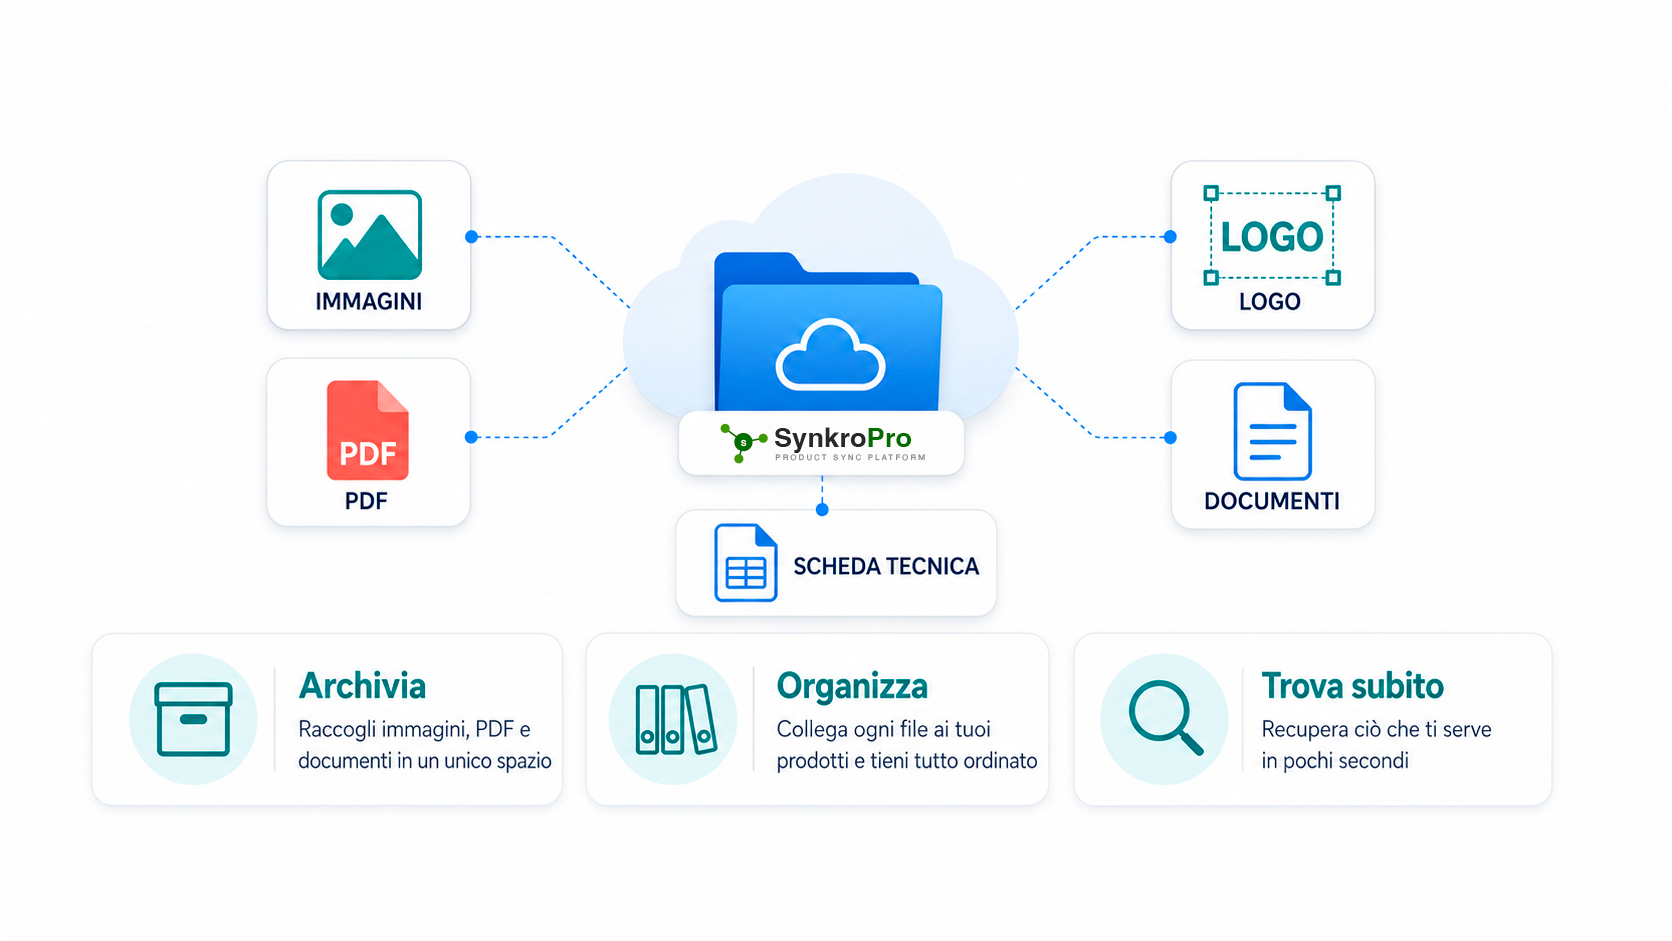The image size is (1672, 941).
Task: Select the PRODUCT SYNC PLATFORM tagline
Action: [851, 458]
